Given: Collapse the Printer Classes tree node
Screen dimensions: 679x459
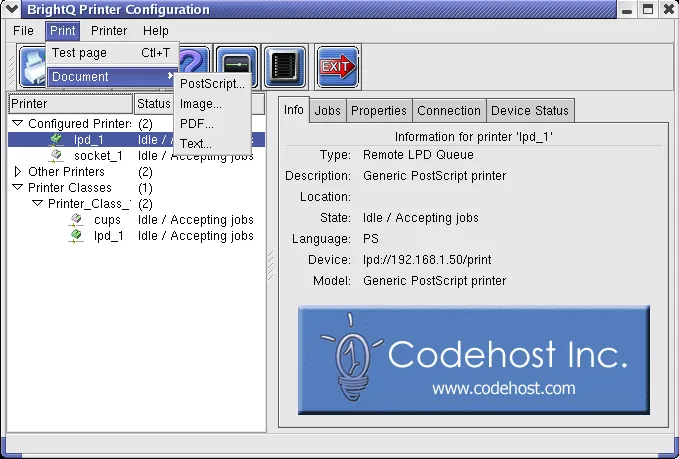Looking at the screenshot, I should pyautogui.click(x=18, y=187).
